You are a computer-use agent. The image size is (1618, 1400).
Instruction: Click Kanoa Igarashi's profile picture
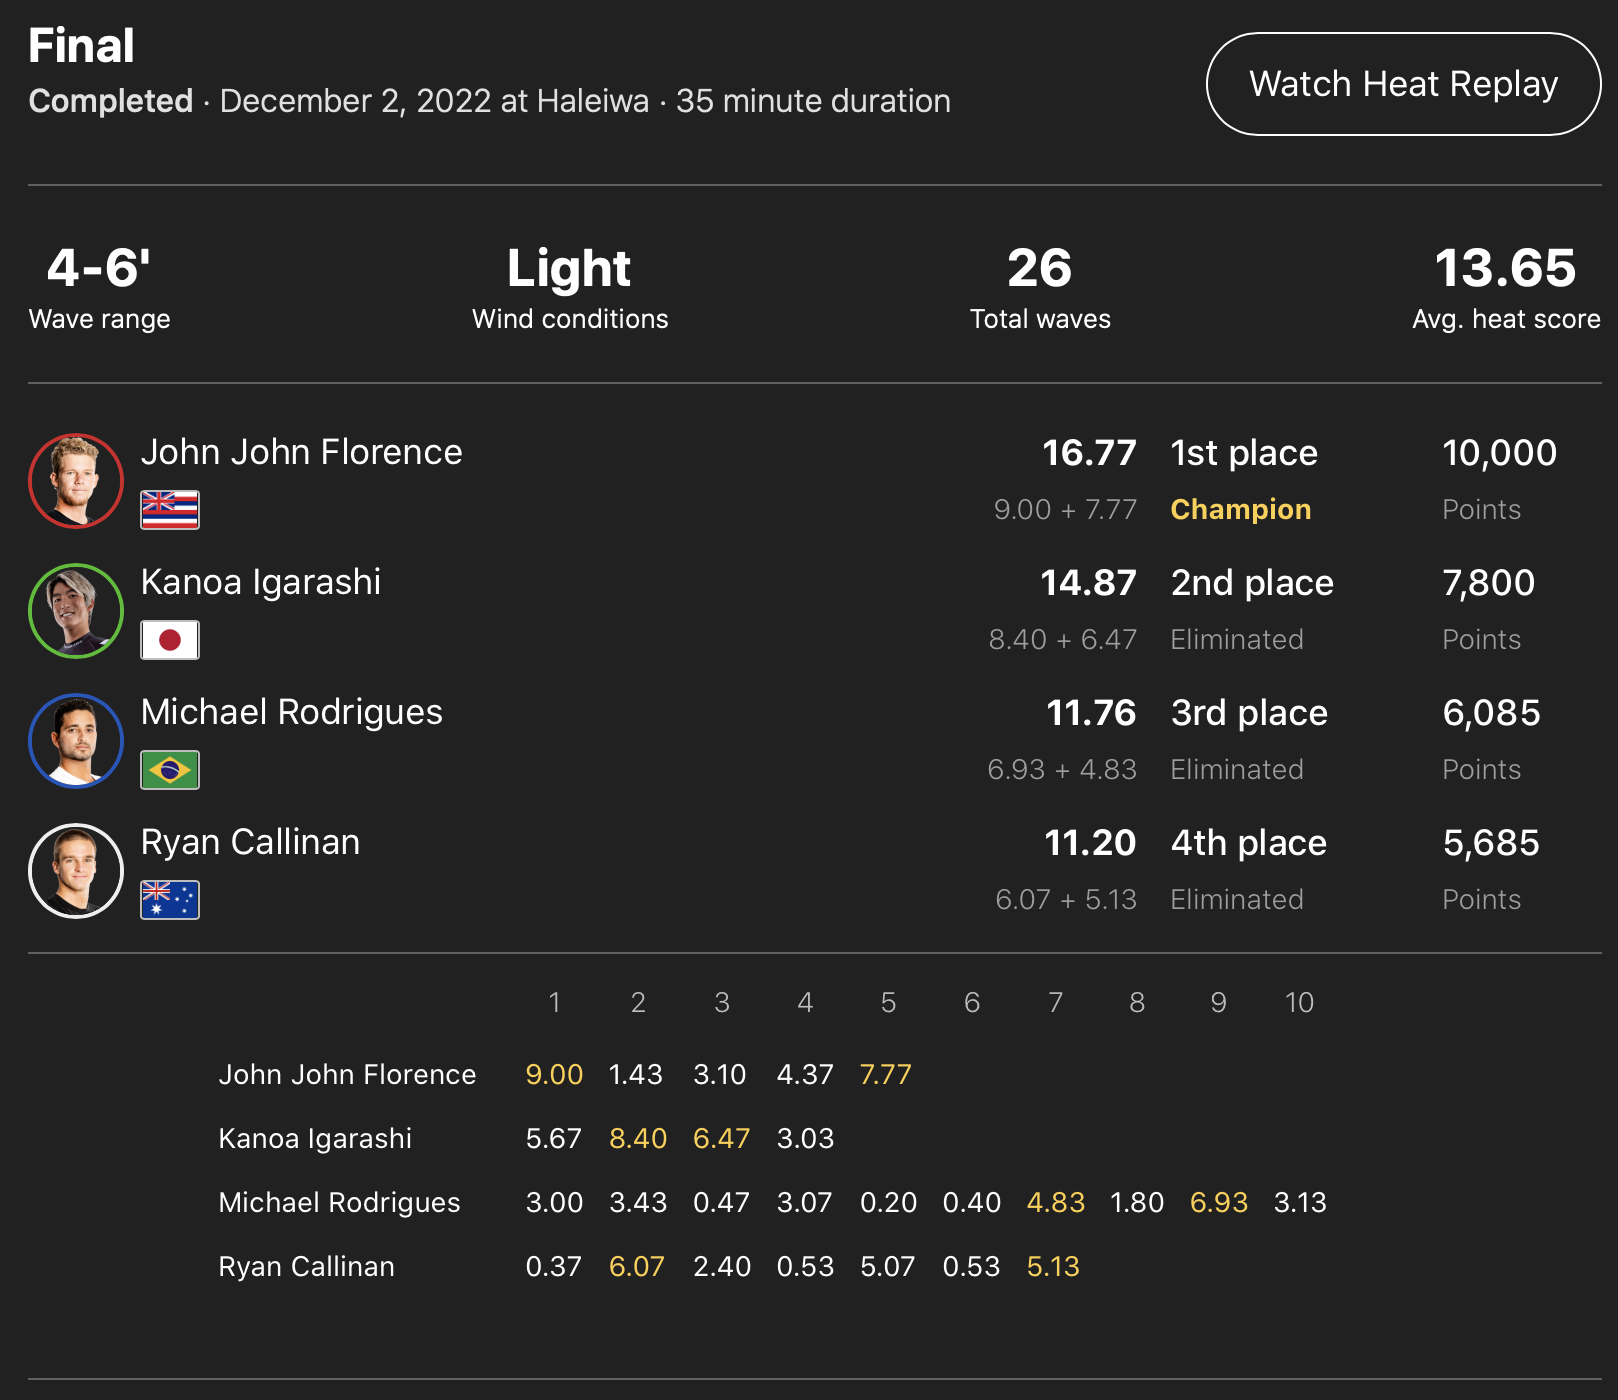pos(76,611)
